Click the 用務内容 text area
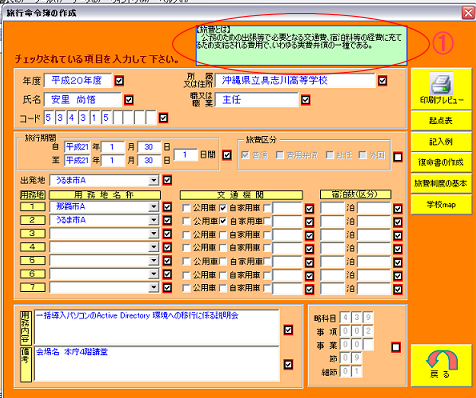The width and height of the screenshot is (476, 398). coord(157,327)
